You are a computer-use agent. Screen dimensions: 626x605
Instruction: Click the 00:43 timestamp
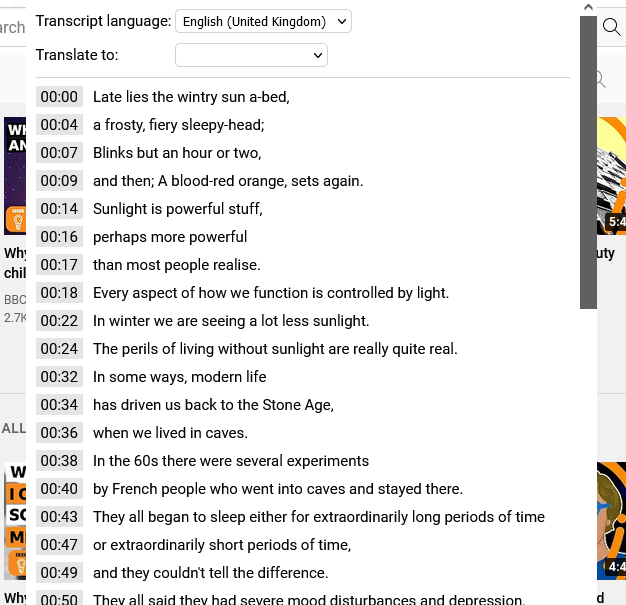(x=59, y=516)
